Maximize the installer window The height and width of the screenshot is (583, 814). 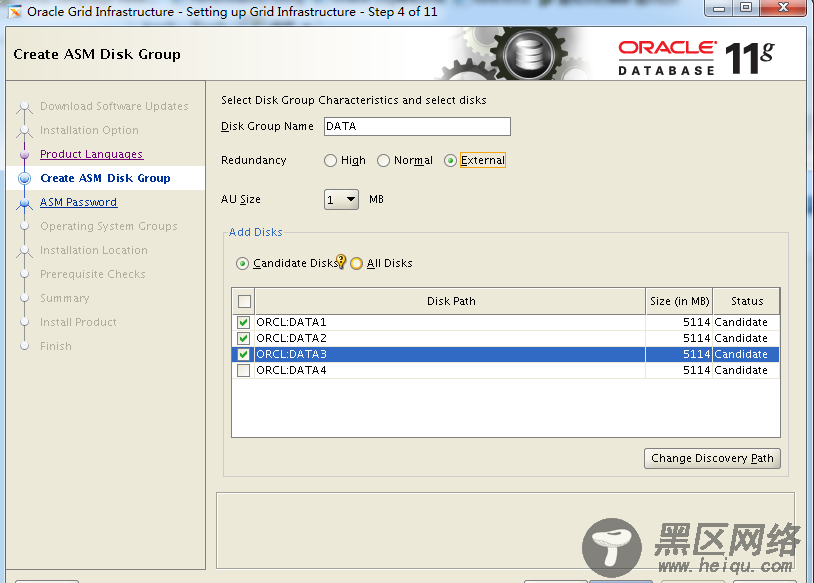tap(745, 8)
